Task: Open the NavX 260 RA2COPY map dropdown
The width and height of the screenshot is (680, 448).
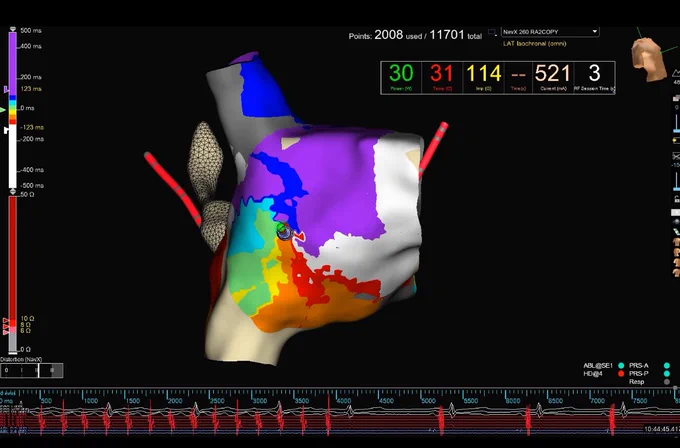Action: [550, 32]
